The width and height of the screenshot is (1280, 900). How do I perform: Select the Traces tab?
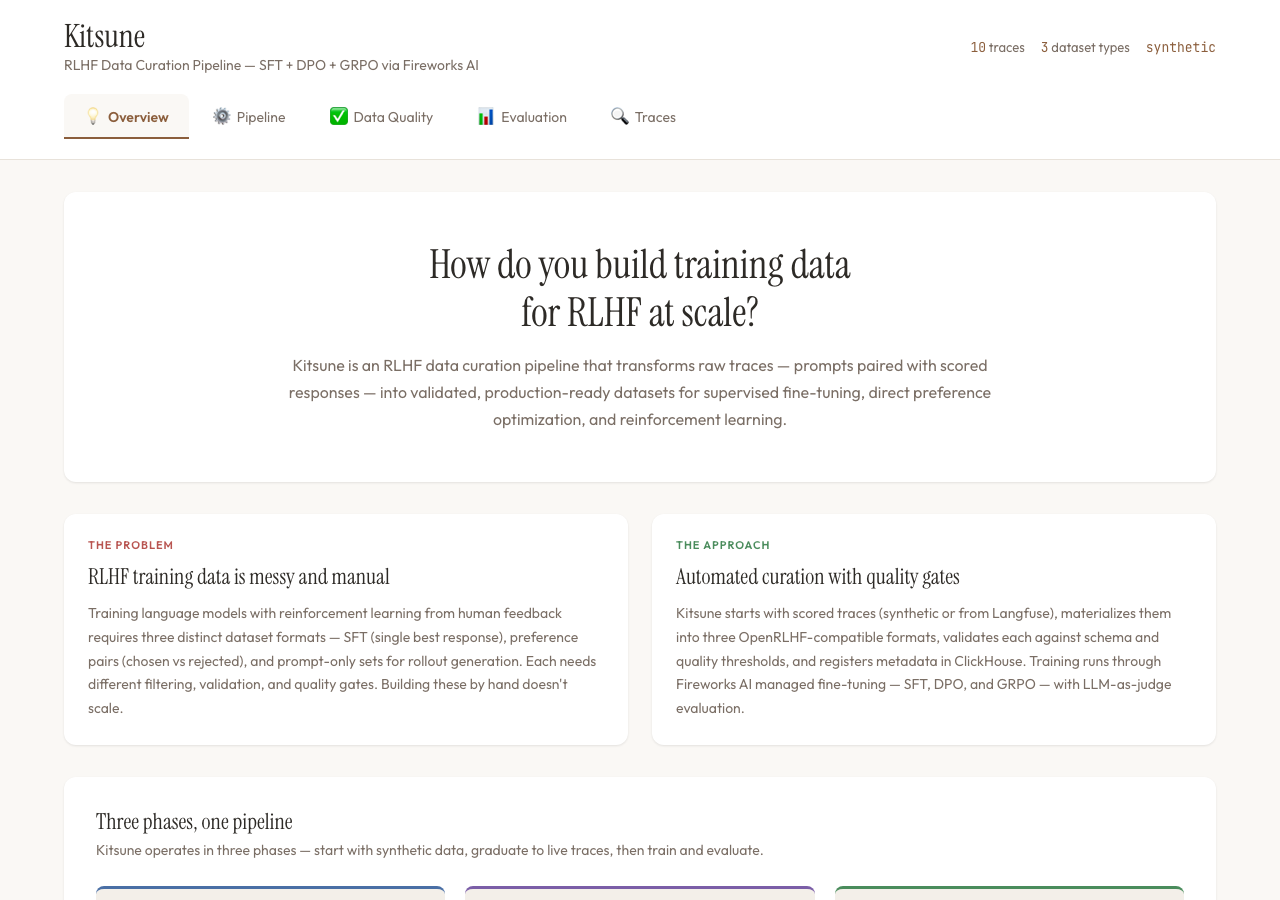click(655, 117)
